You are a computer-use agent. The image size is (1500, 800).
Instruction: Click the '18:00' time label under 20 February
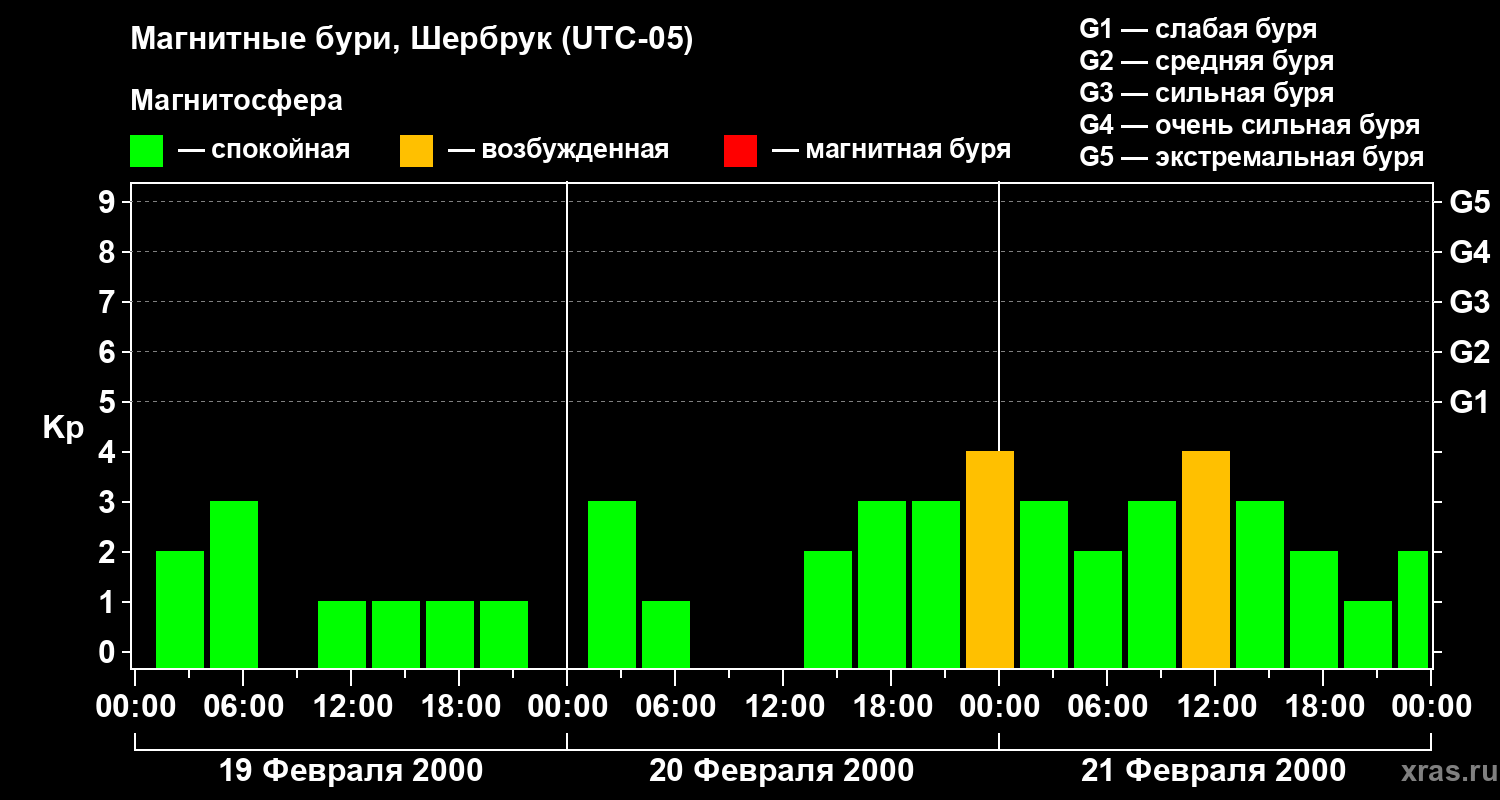pos(891,707)
